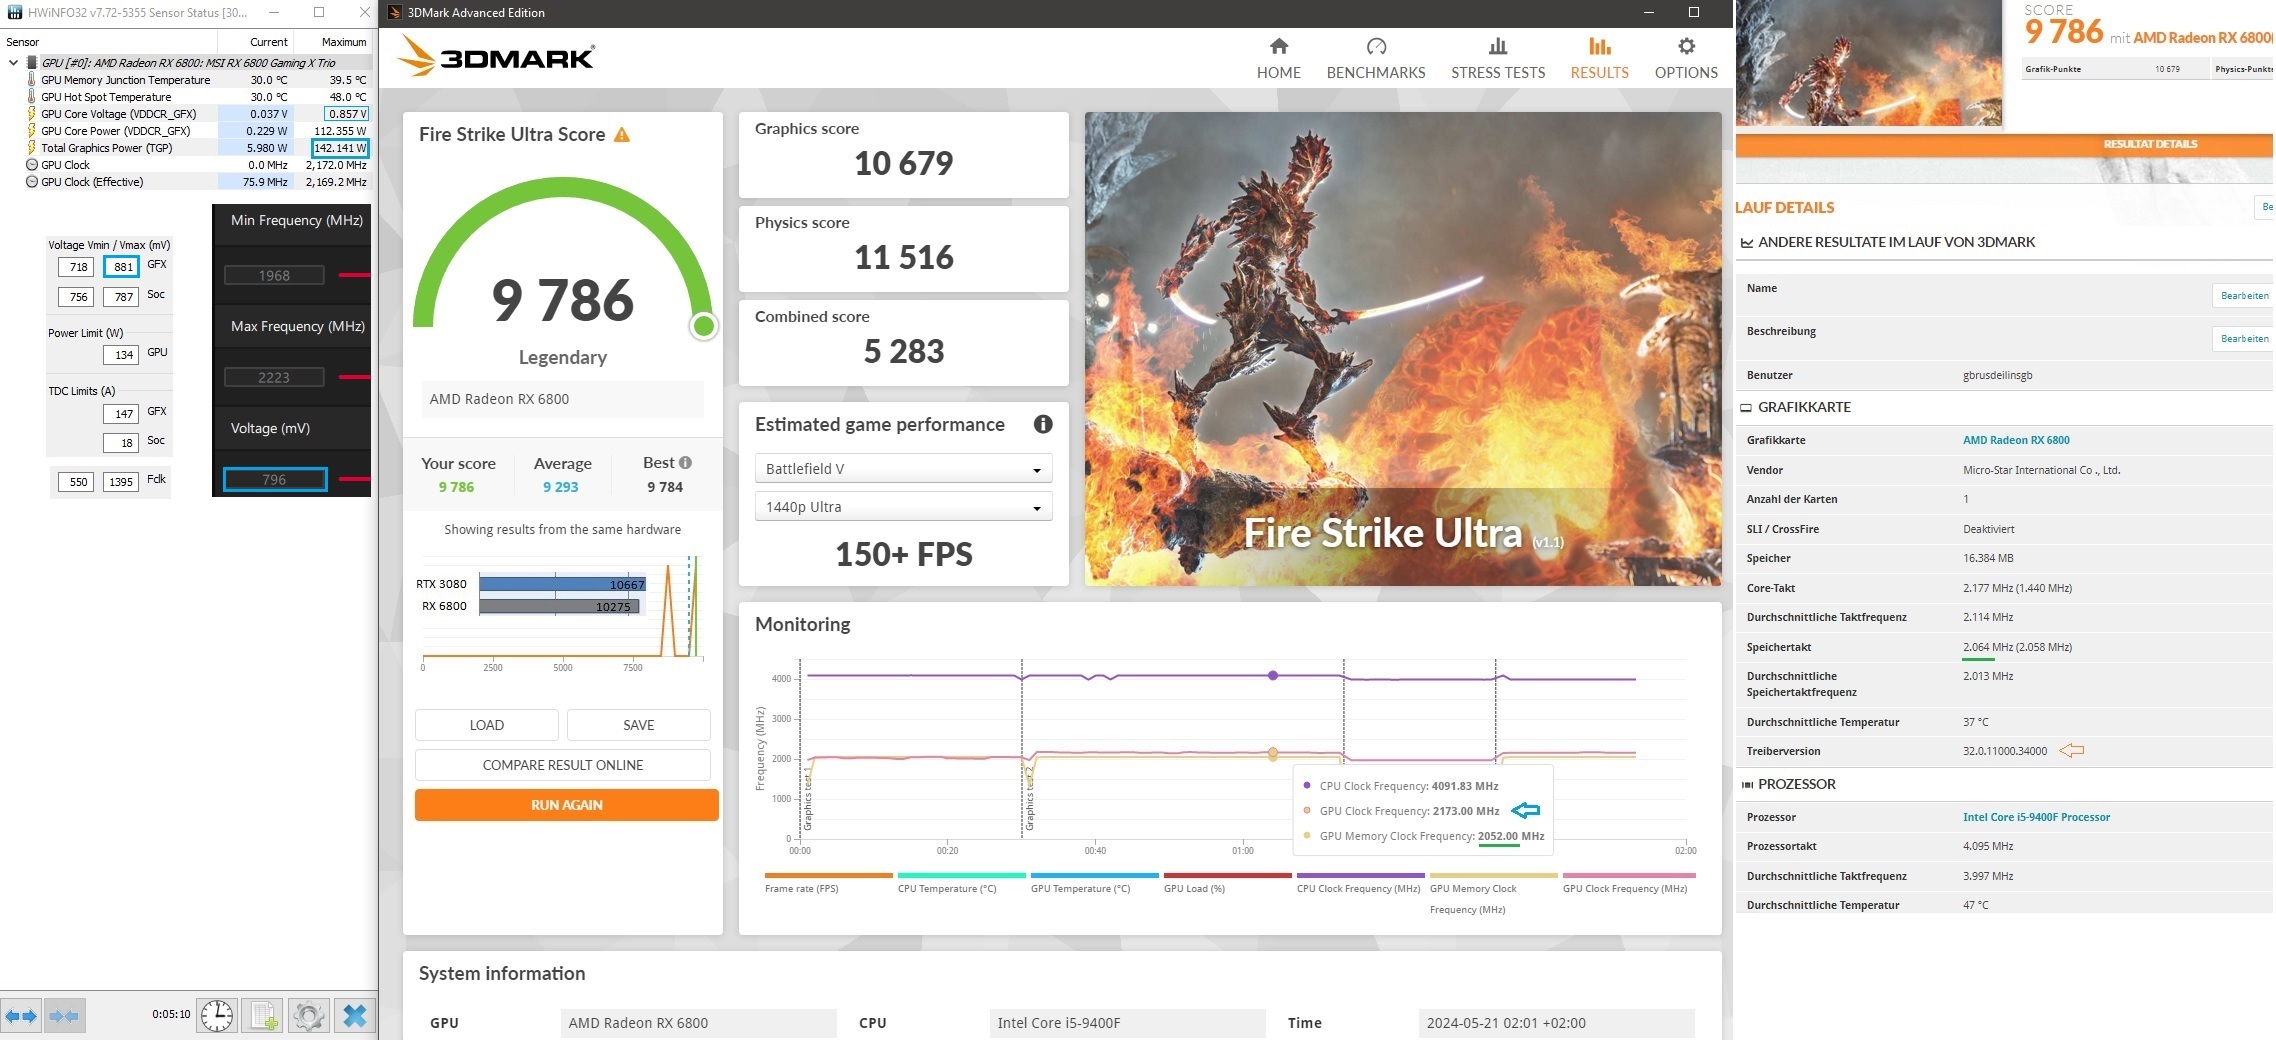Click the expand-columns arrows icon in HWiNFO toolbar
This screenshot has width=2276, height=1040.
pos(21,1016)
